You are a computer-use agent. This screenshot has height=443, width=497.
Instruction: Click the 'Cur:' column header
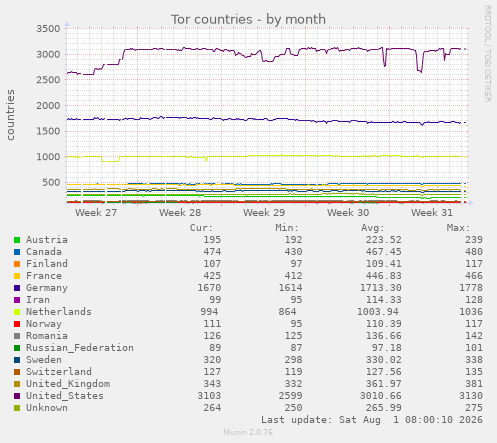201,228
